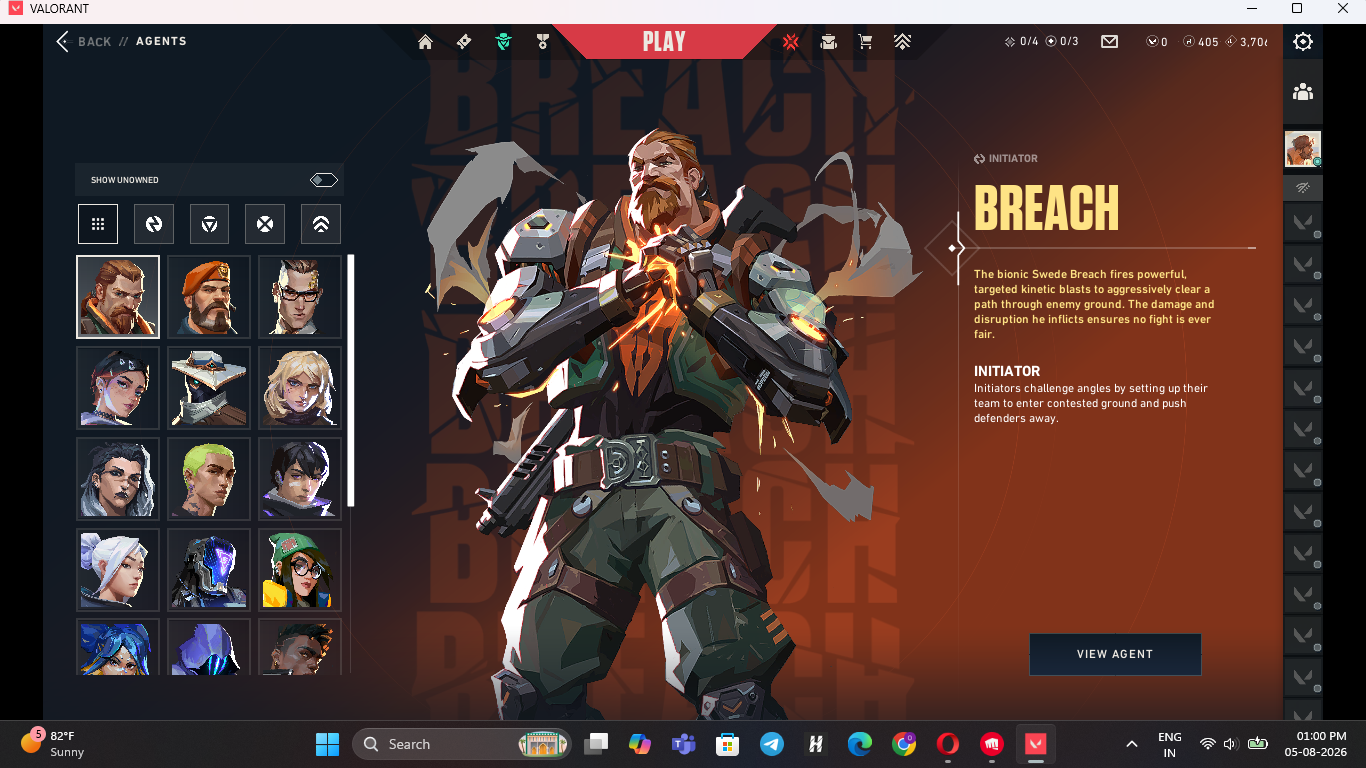Open Microsoft Store from the taskbar

(x=727, y=744)
